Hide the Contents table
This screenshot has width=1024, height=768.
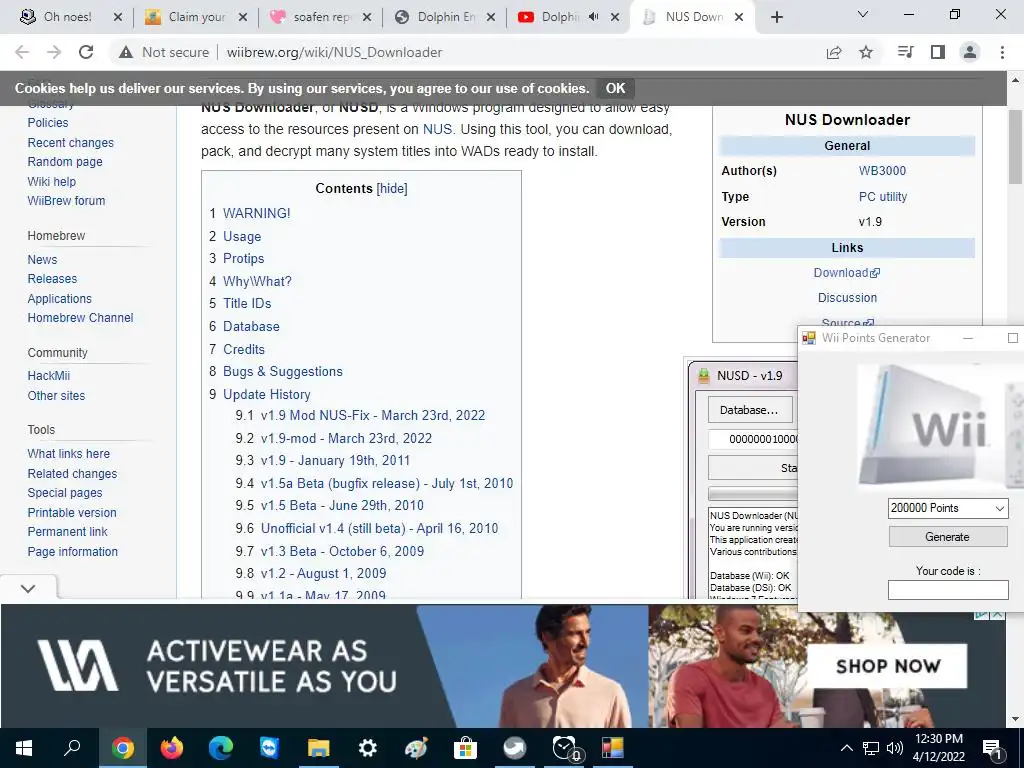coord(392,189)
